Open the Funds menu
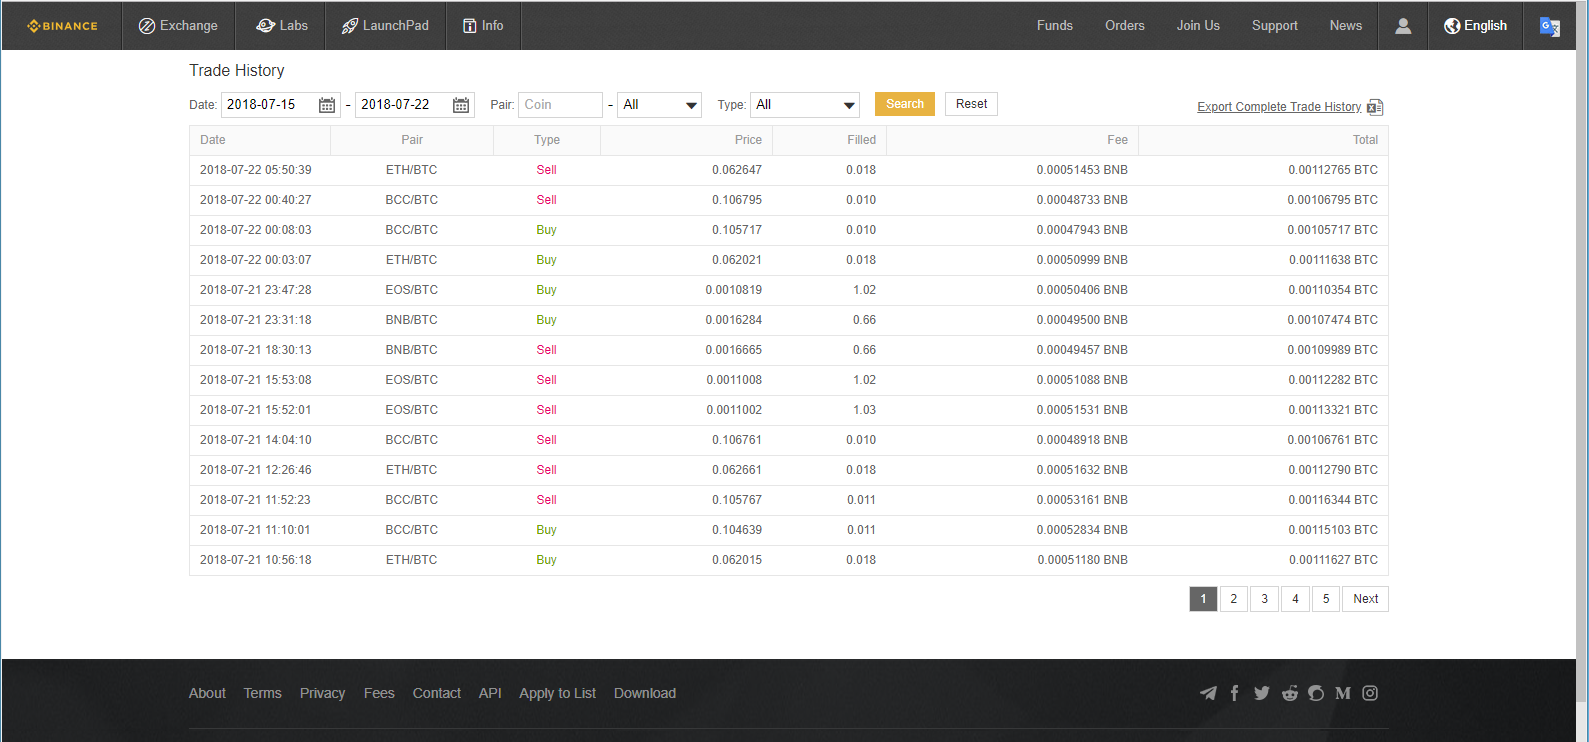 click(1055, 26)
